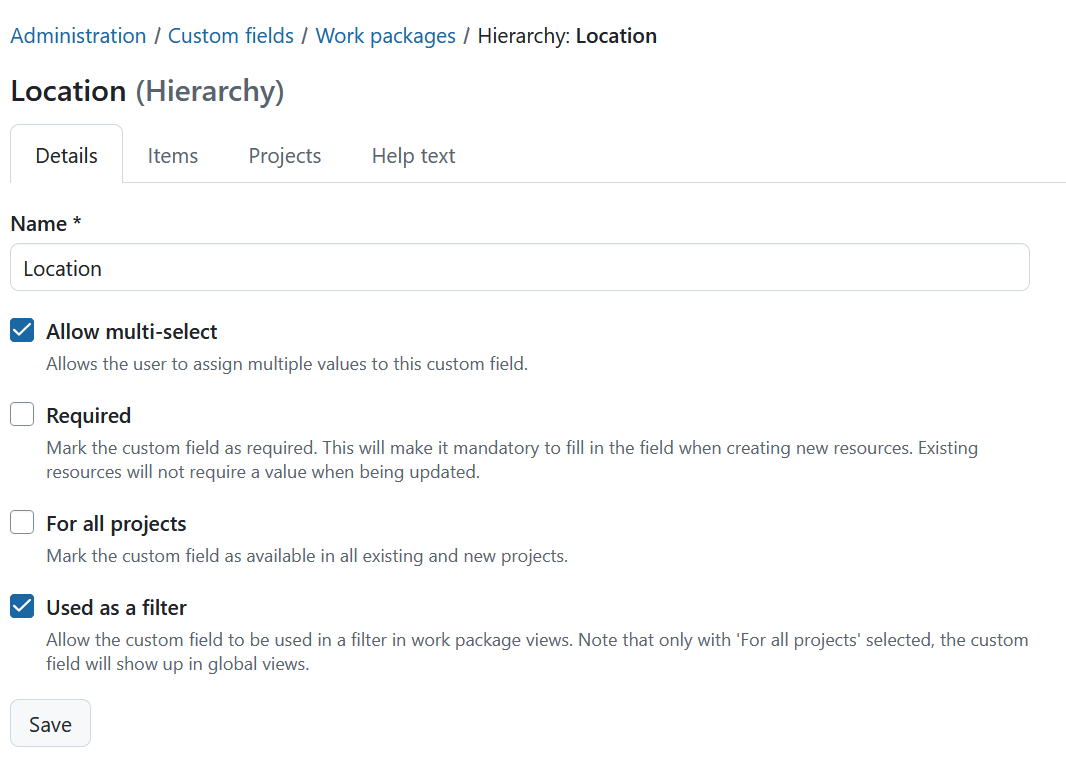Select the Details tab
This screenshot has height=759, width=1066.
pyautogui.click(x=66, y=155)
